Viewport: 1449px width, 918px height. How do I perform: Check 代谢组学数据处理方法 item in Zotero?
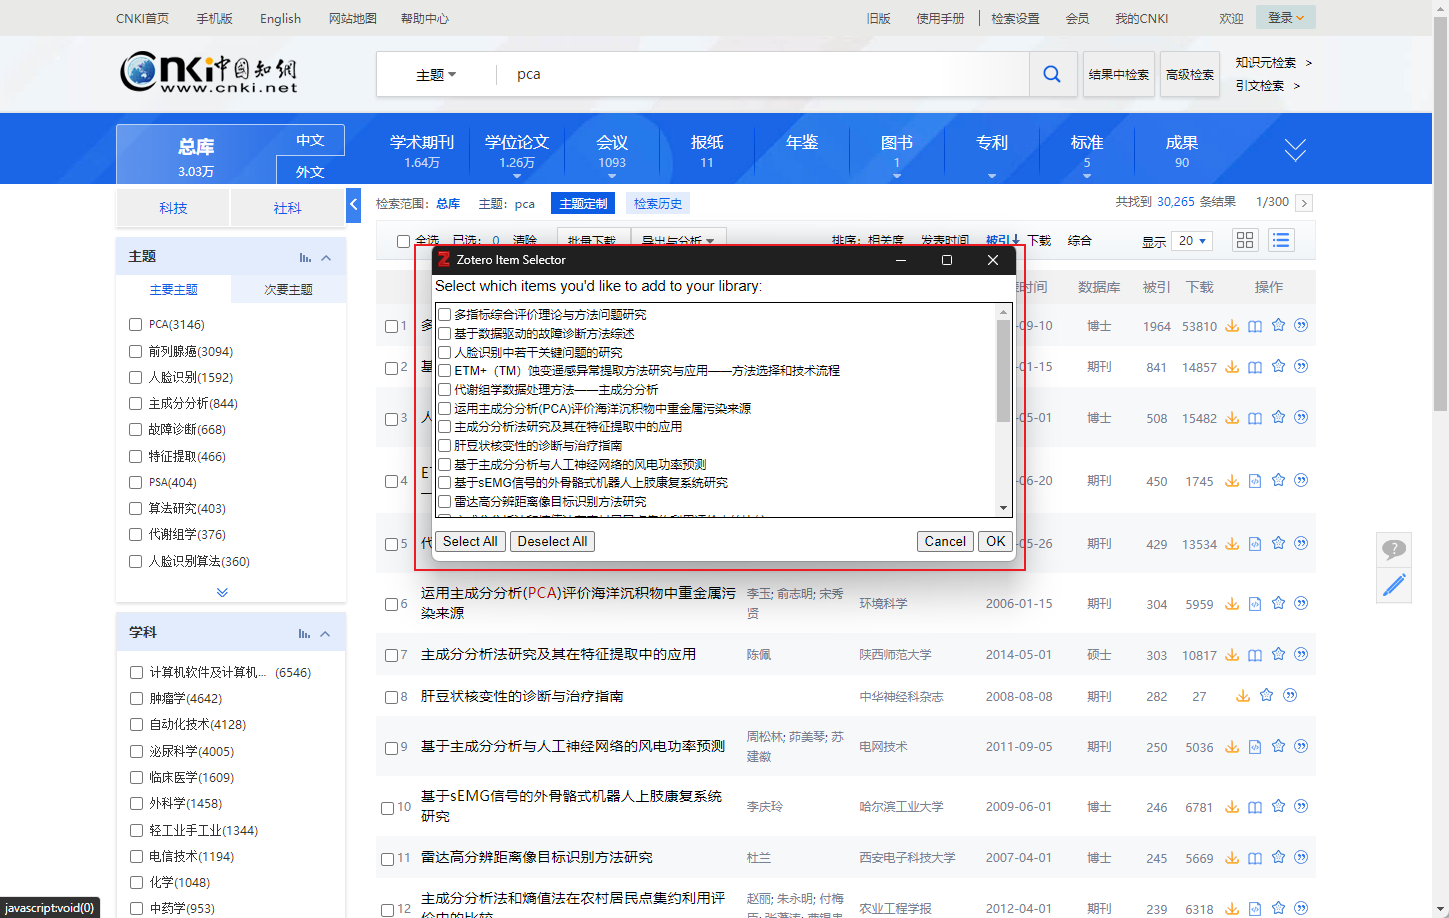click(x=445, y=390)
